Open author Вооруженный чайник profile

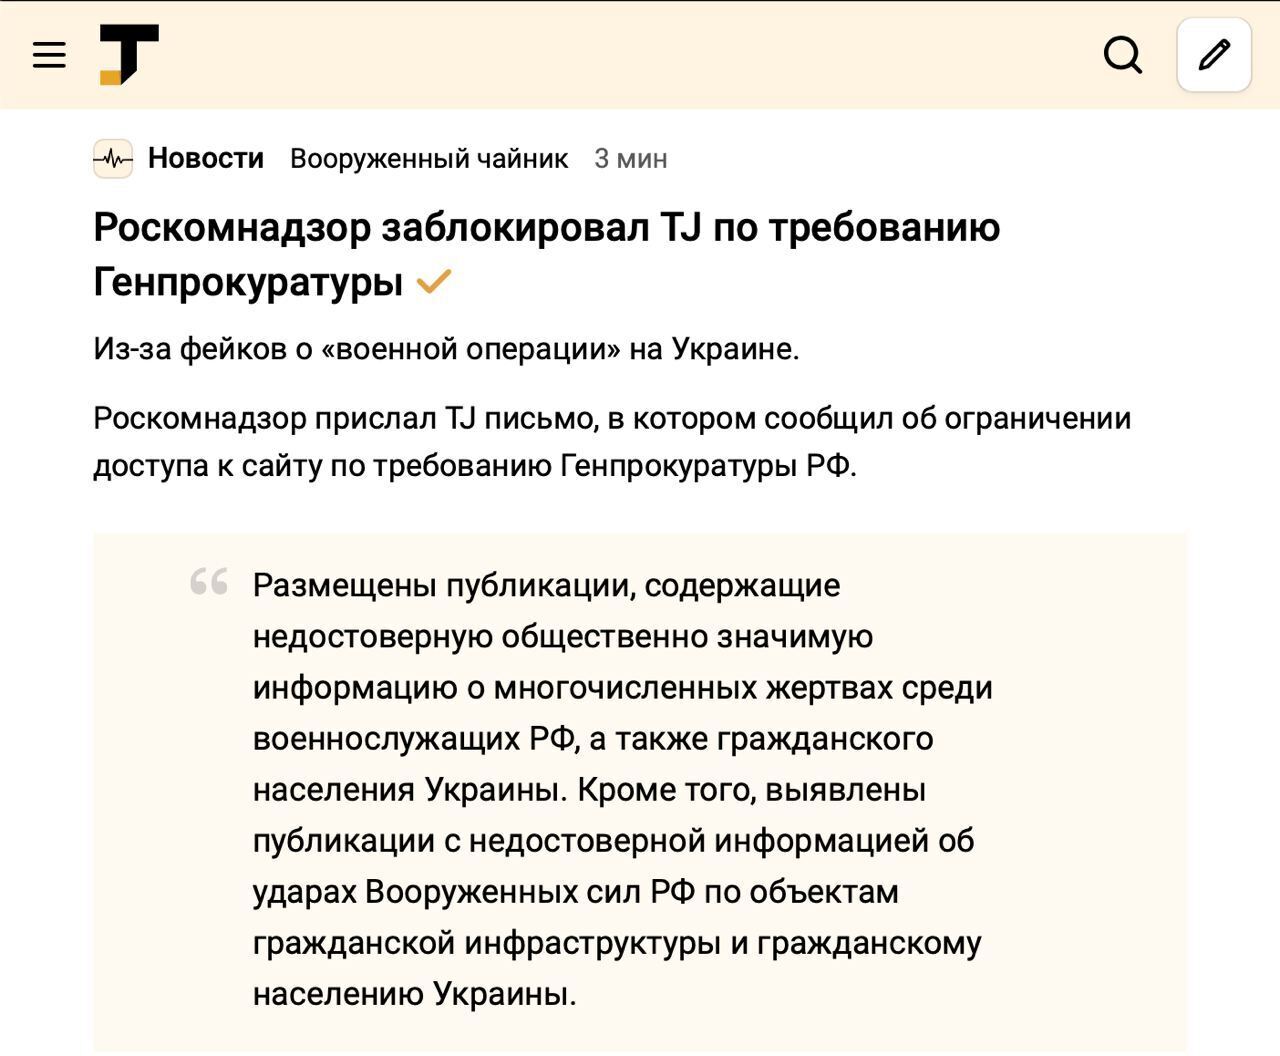tap(429, 159)
